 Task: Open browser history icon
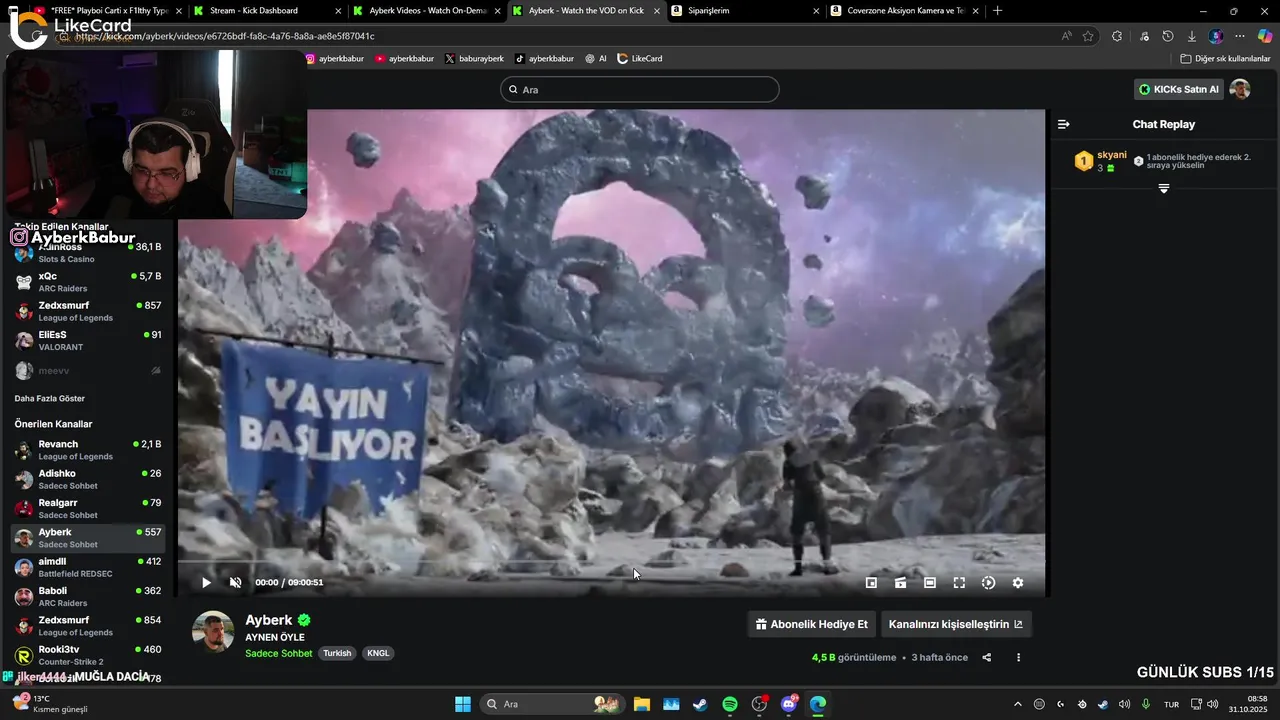[1167, 36]
